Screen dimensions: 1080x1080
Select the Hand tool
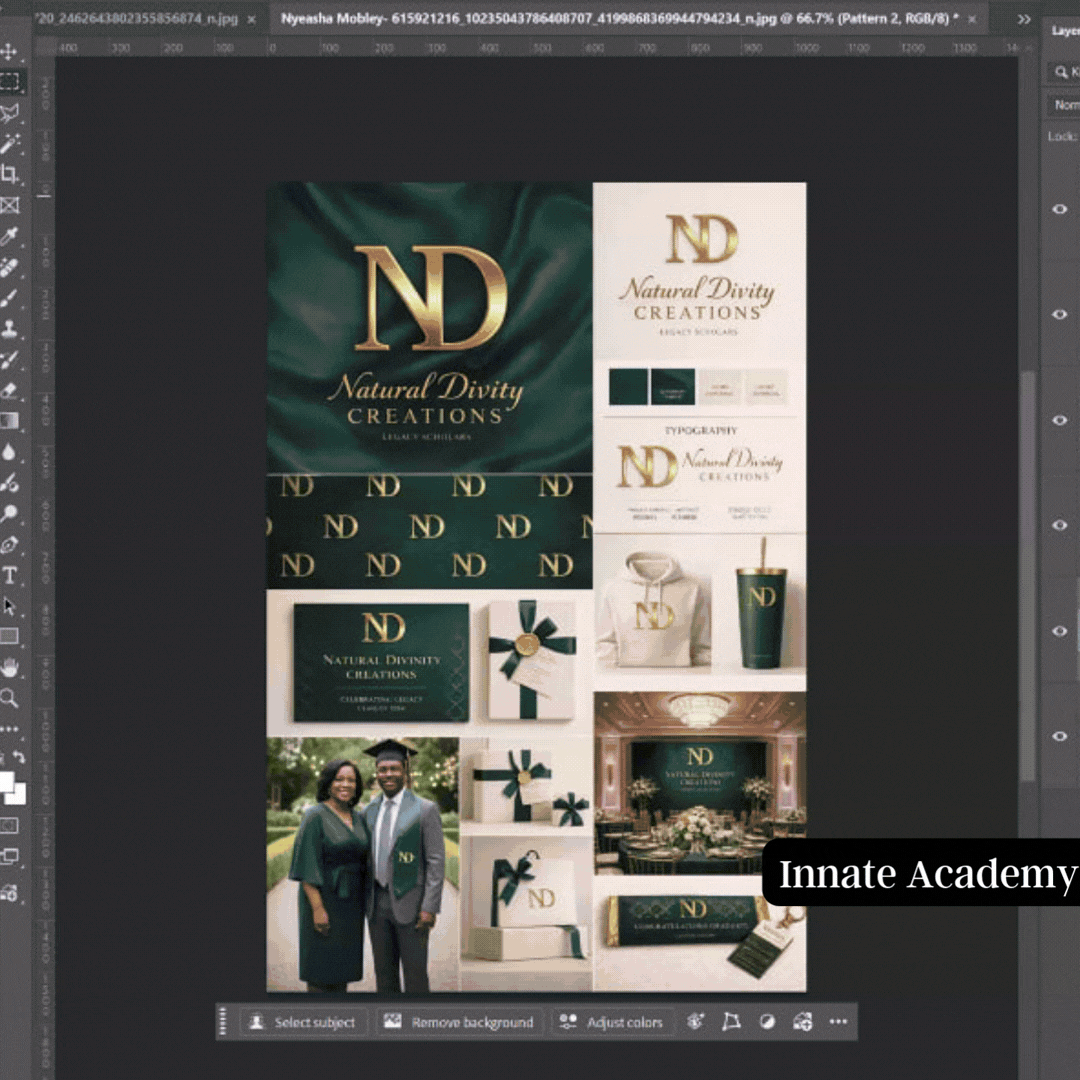point(10,667)
